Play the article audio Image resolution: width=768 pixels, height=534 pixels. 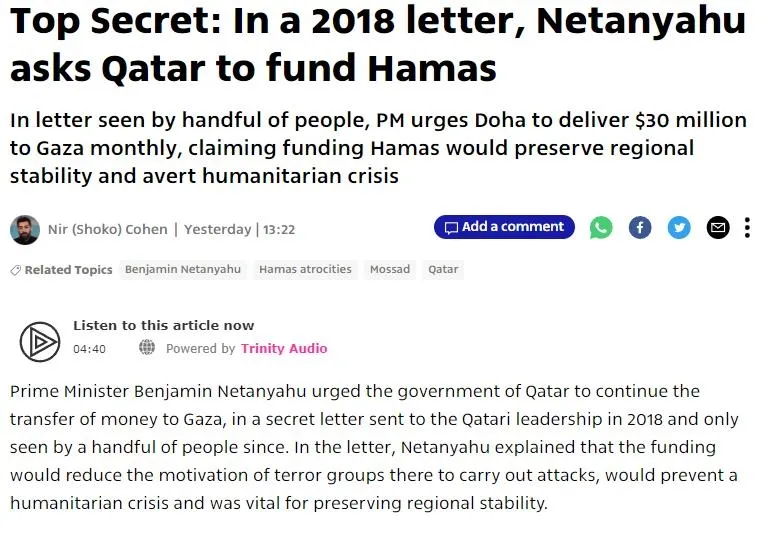pos(39,342)
